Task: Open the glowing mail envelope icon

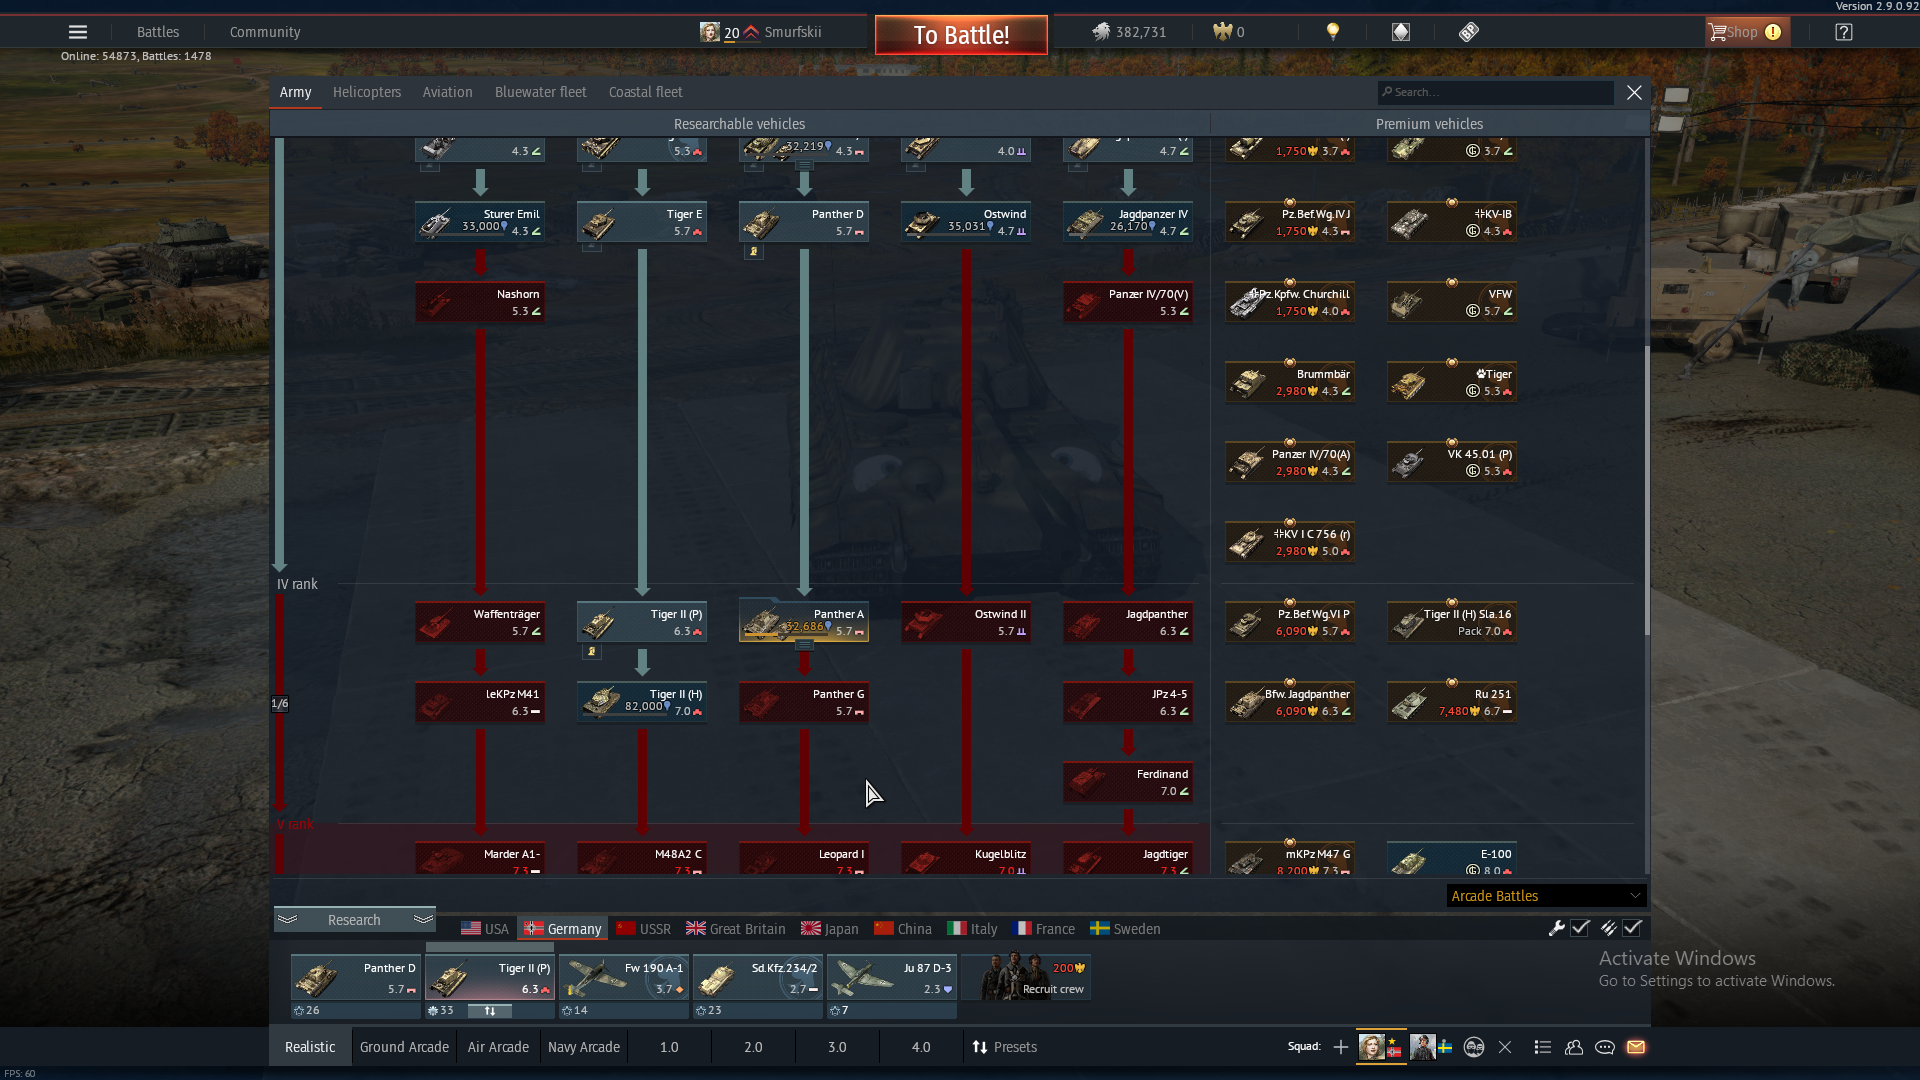Action: click(1636, 1047)
